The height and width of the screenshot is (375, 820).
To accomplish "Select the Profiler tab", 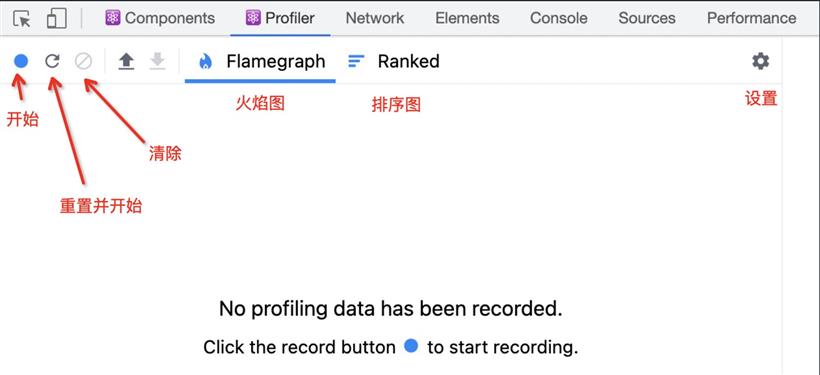I will [x=280, y=18].
